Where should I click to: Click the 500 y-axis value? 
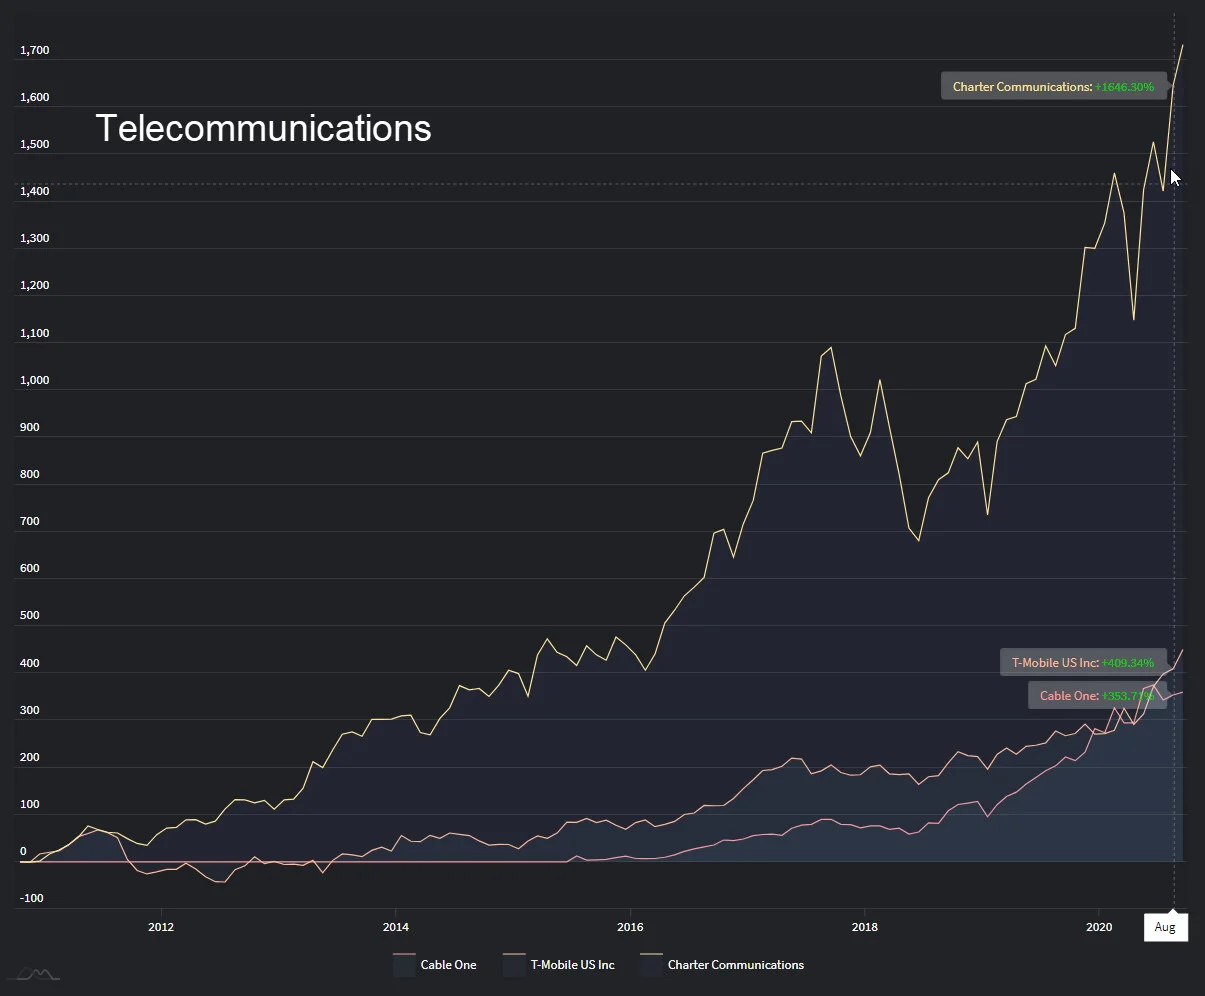[x=30, y=615]
